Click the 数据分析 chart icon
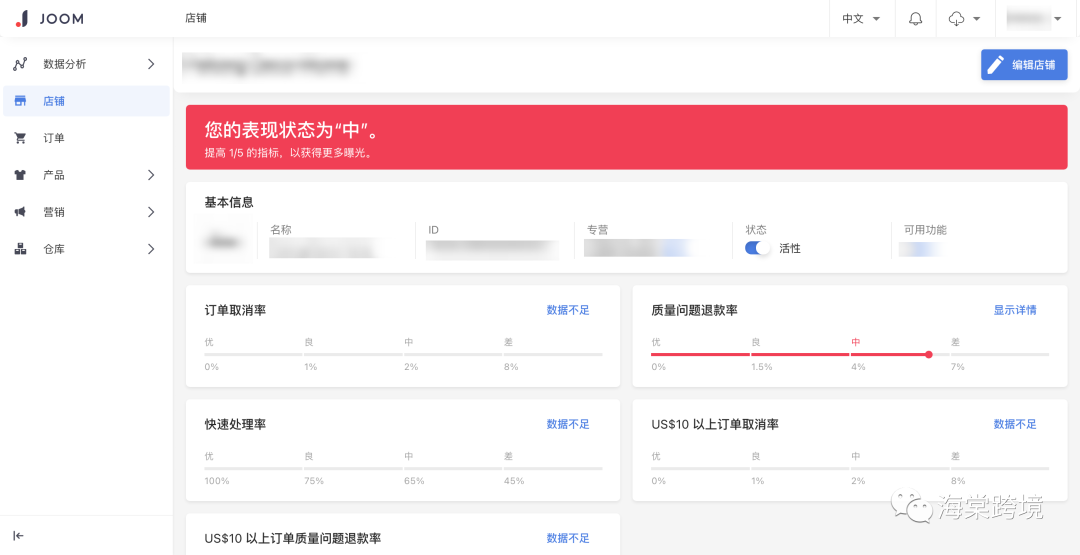The width and height of the screenshot is (1080, 555). coord(20,64)
